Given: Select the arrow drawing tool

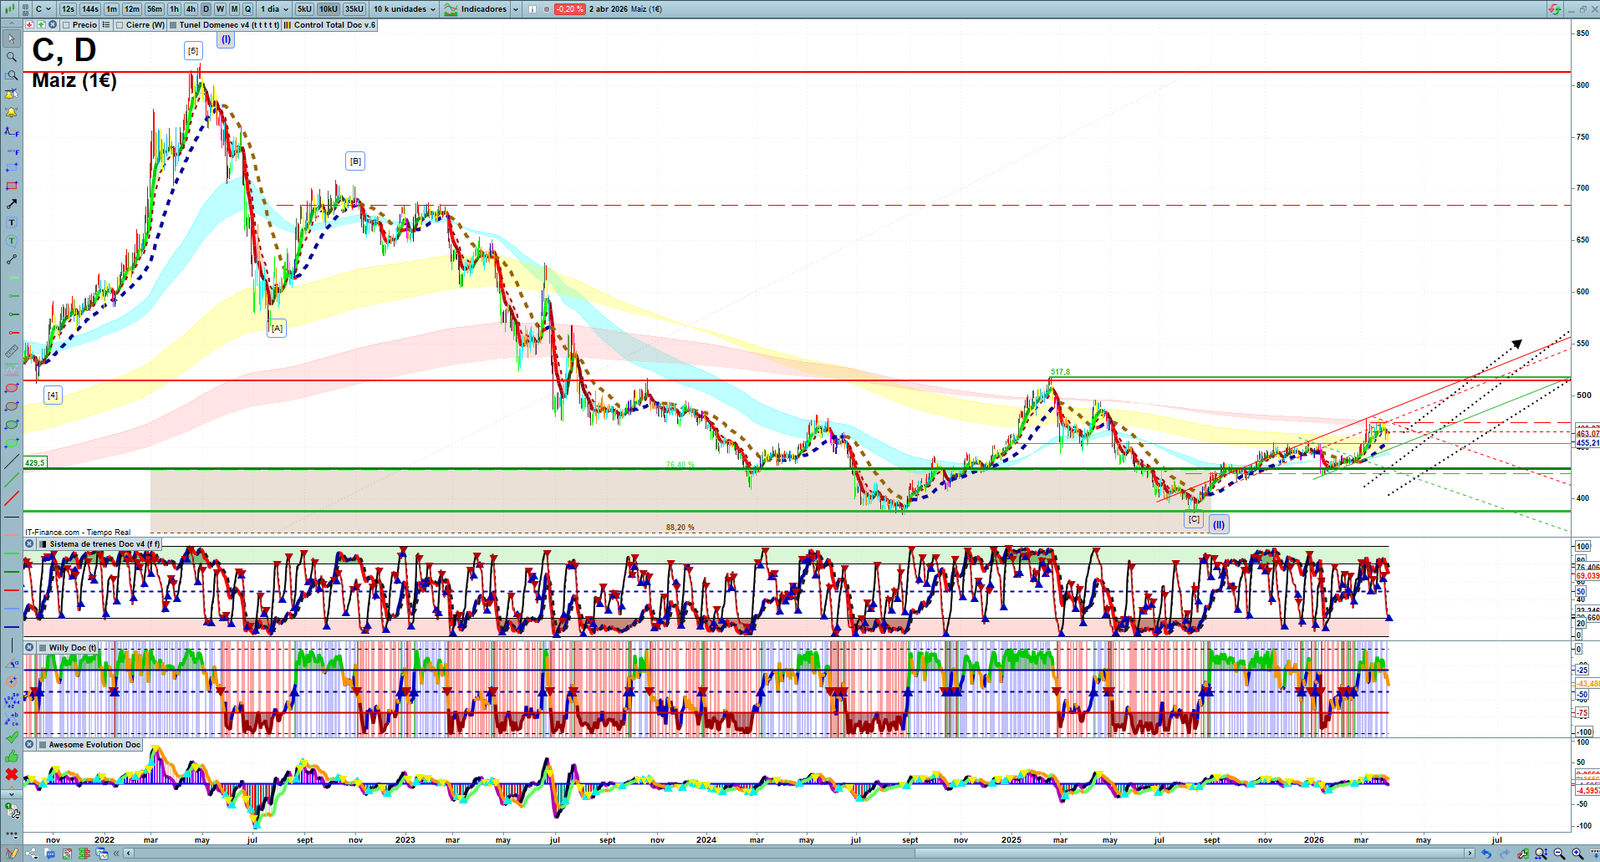Looking at the screenshot, I should tap(12, 204).
